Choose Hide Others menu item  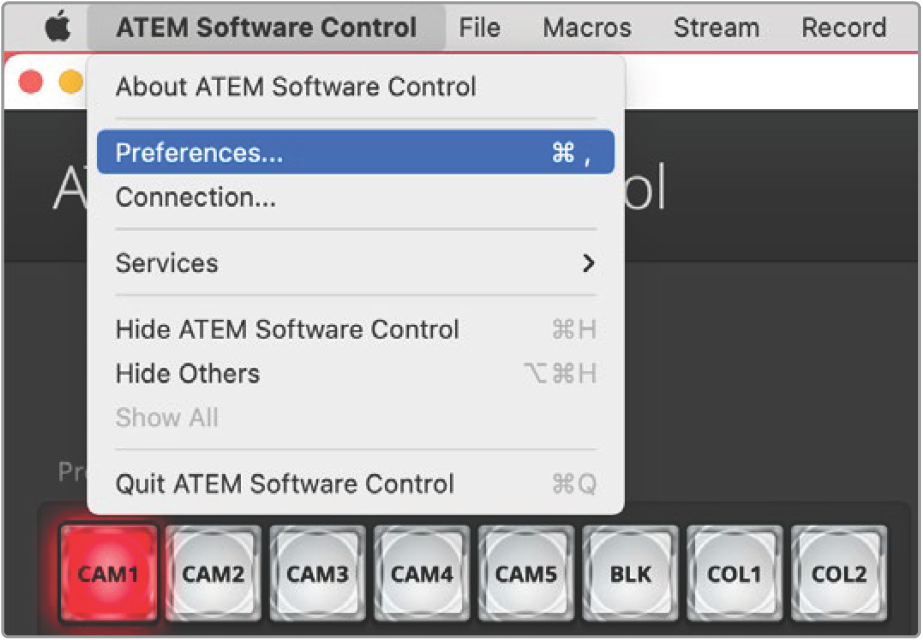356,373
